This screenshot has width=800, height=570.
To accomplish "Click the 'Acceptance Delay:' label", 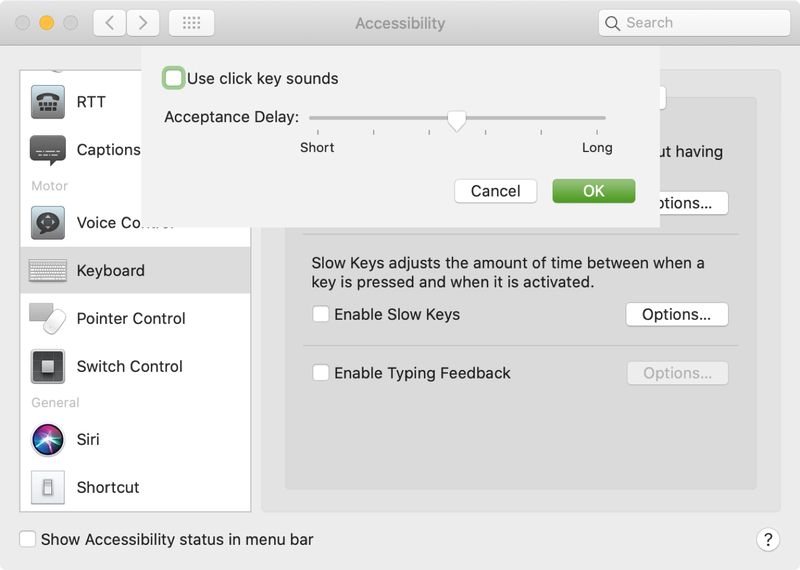I will [x=232, y=117].
